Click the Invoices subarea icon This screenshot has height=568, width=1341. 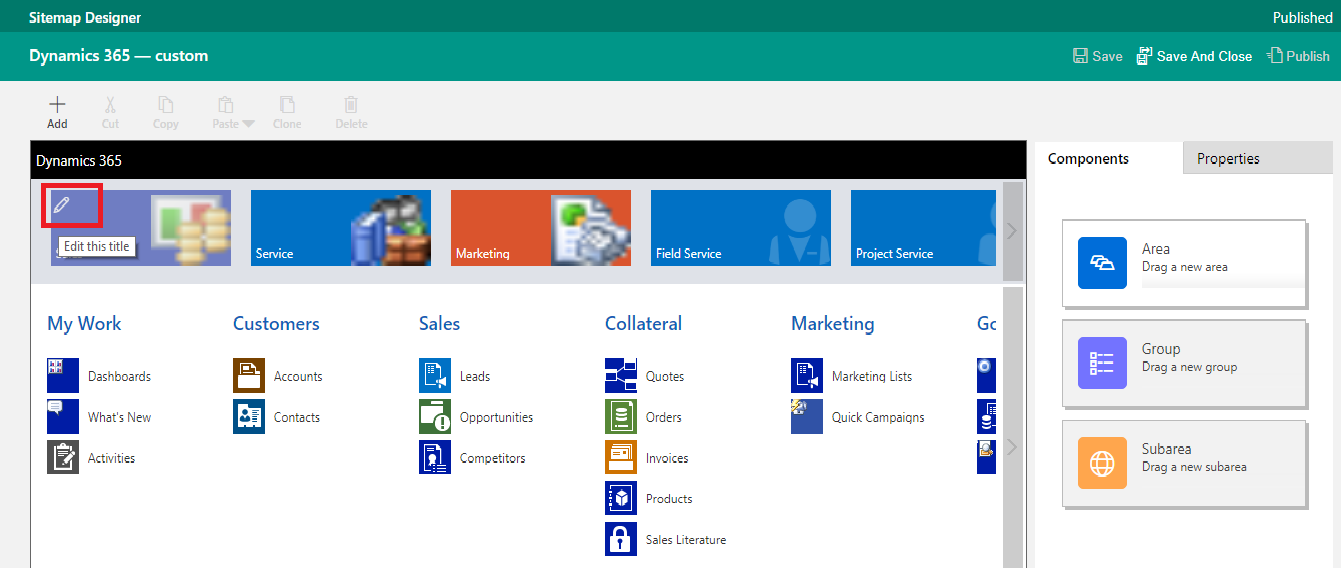621,458
